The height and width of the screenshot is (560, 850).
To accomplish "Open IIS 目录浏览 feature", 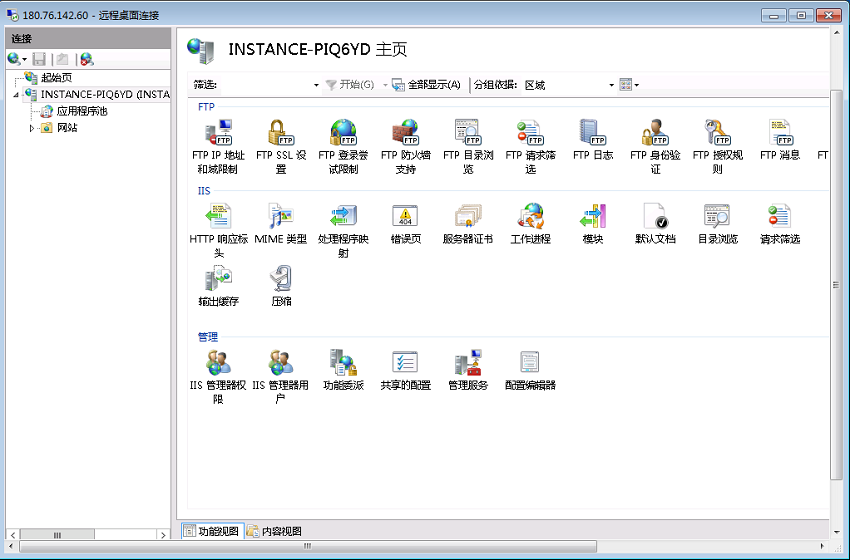I will 717,224.
